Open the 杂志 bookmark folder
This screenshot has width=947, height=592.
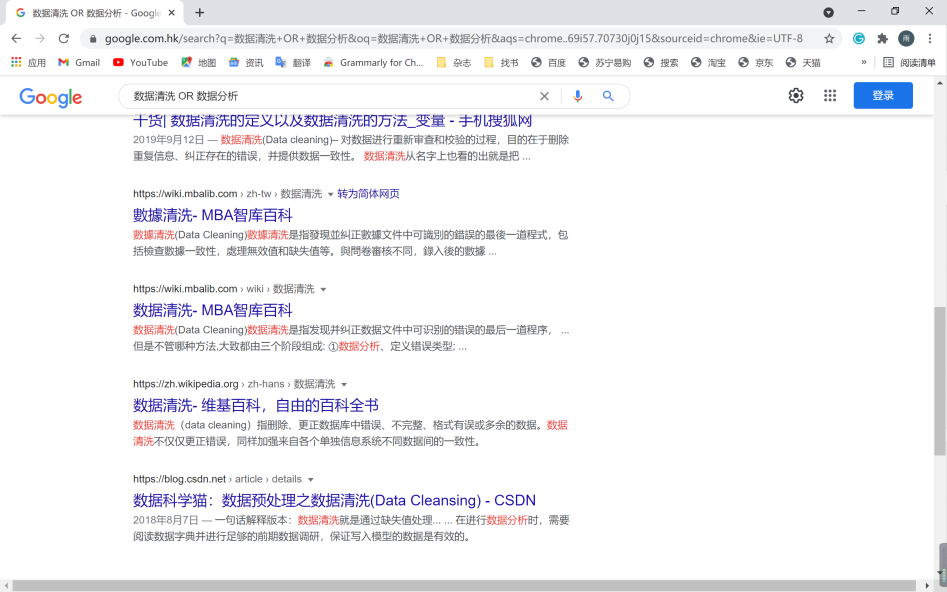[454, 62]
